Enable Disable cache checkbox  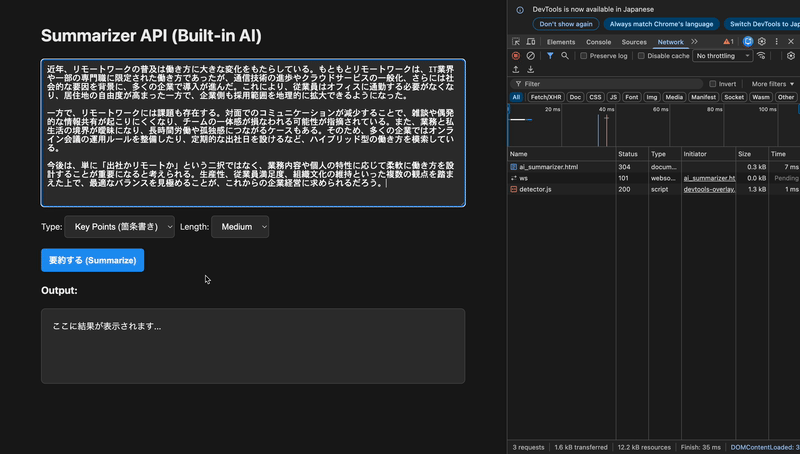(x=641, y=56)
